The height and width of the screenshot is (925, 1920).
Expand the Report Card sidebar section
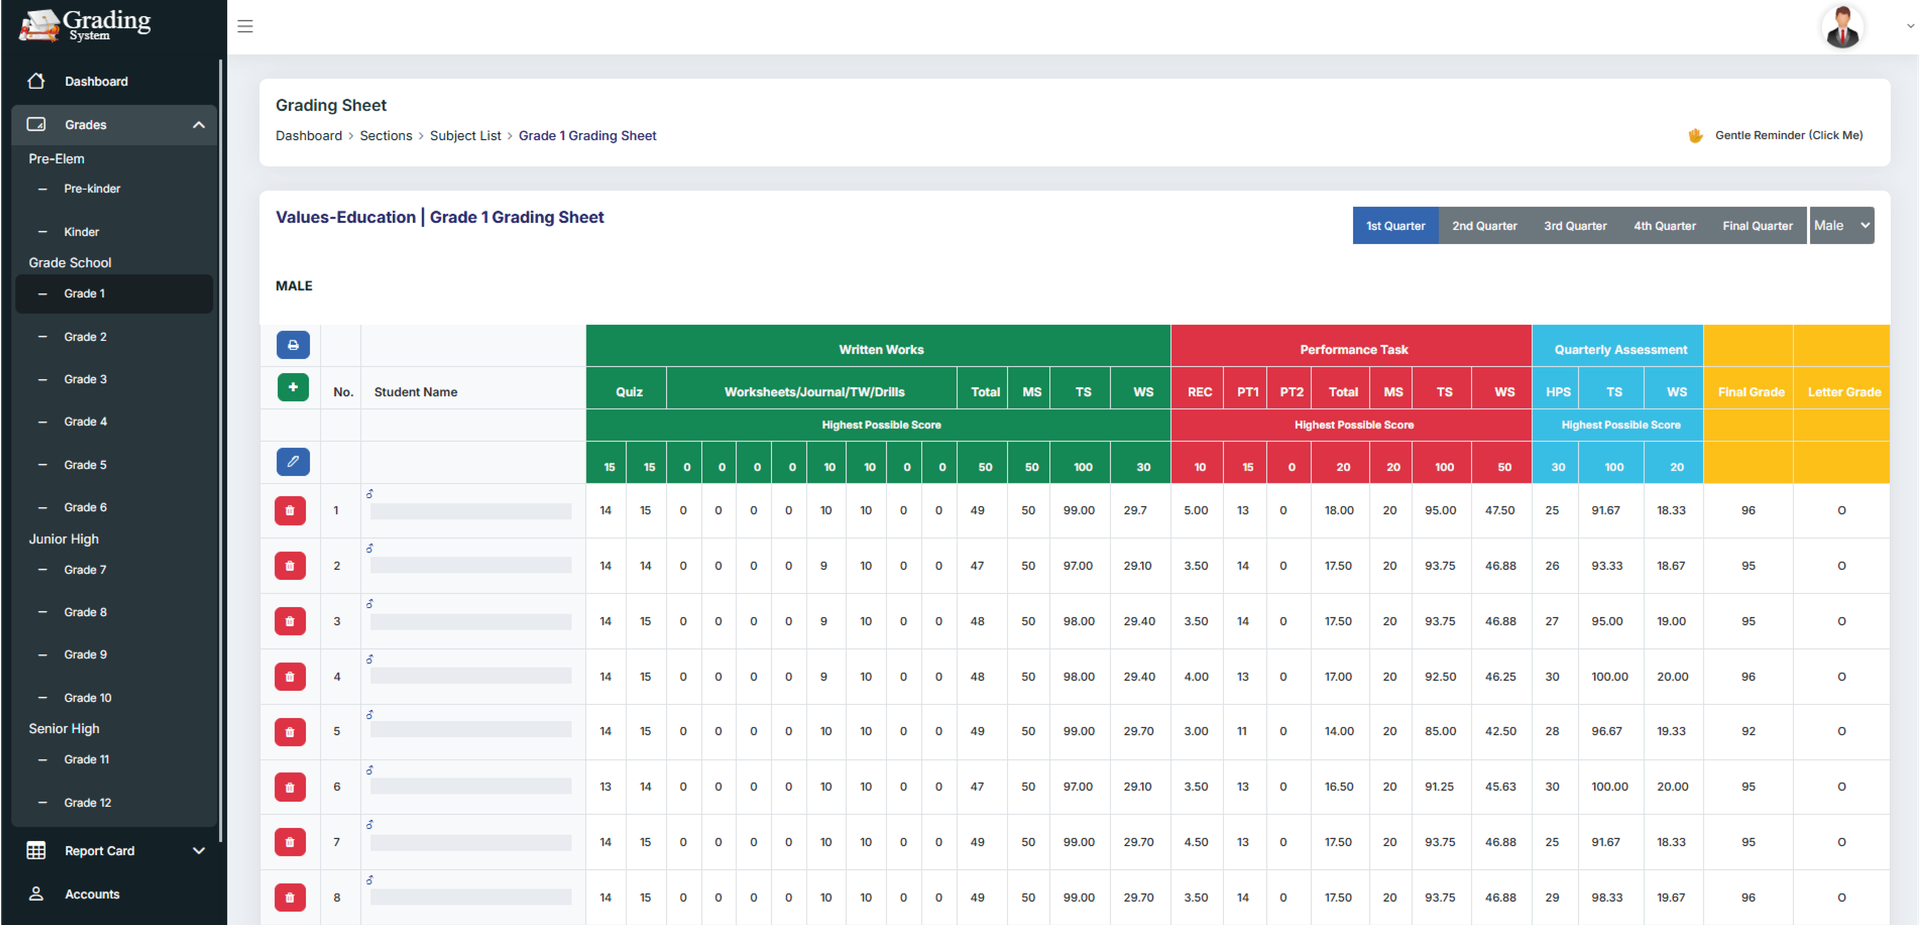198,851
